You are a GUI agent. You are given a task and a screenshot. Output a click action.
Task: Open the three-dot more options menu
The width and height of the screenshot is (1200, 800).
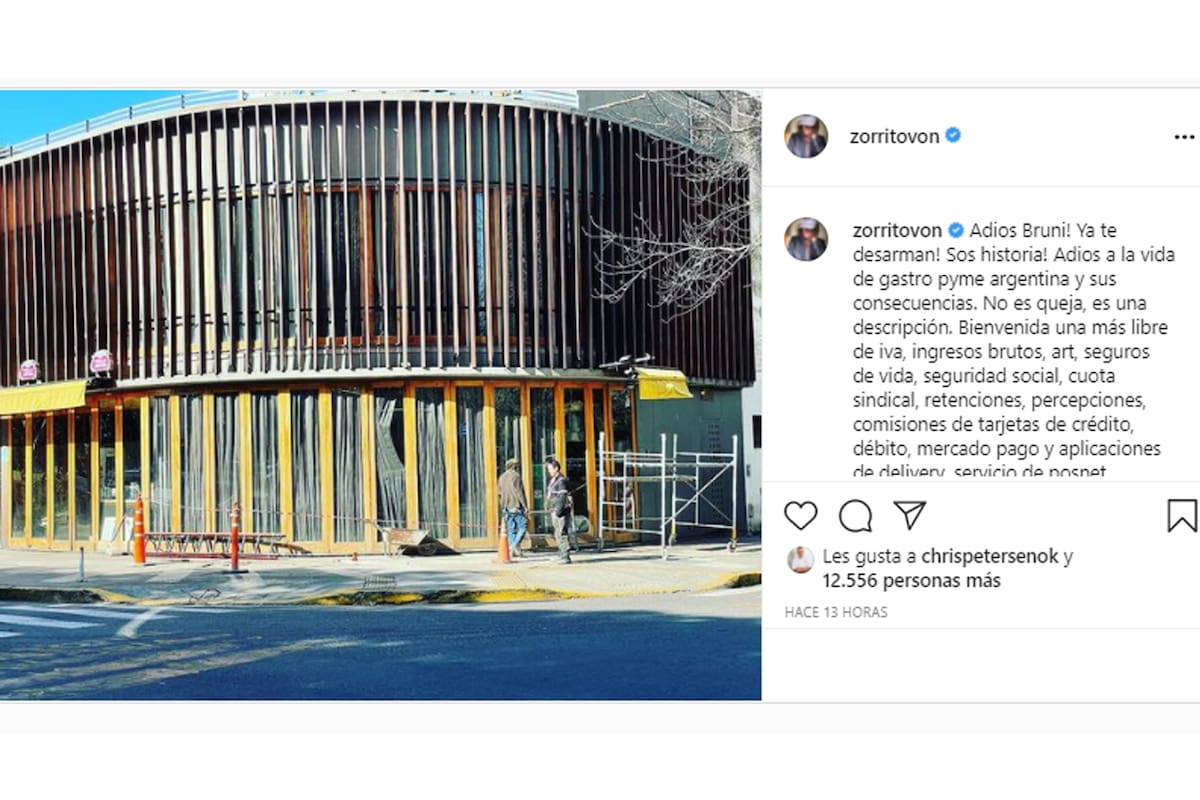(1184, 137)
